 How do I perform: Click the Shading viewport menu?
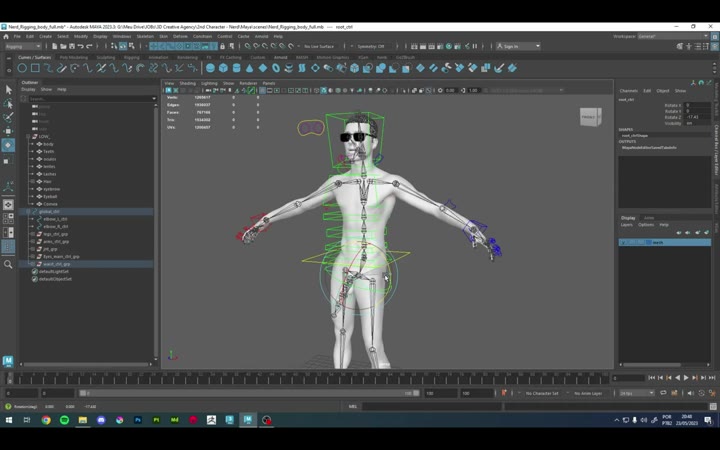(187, 83)
